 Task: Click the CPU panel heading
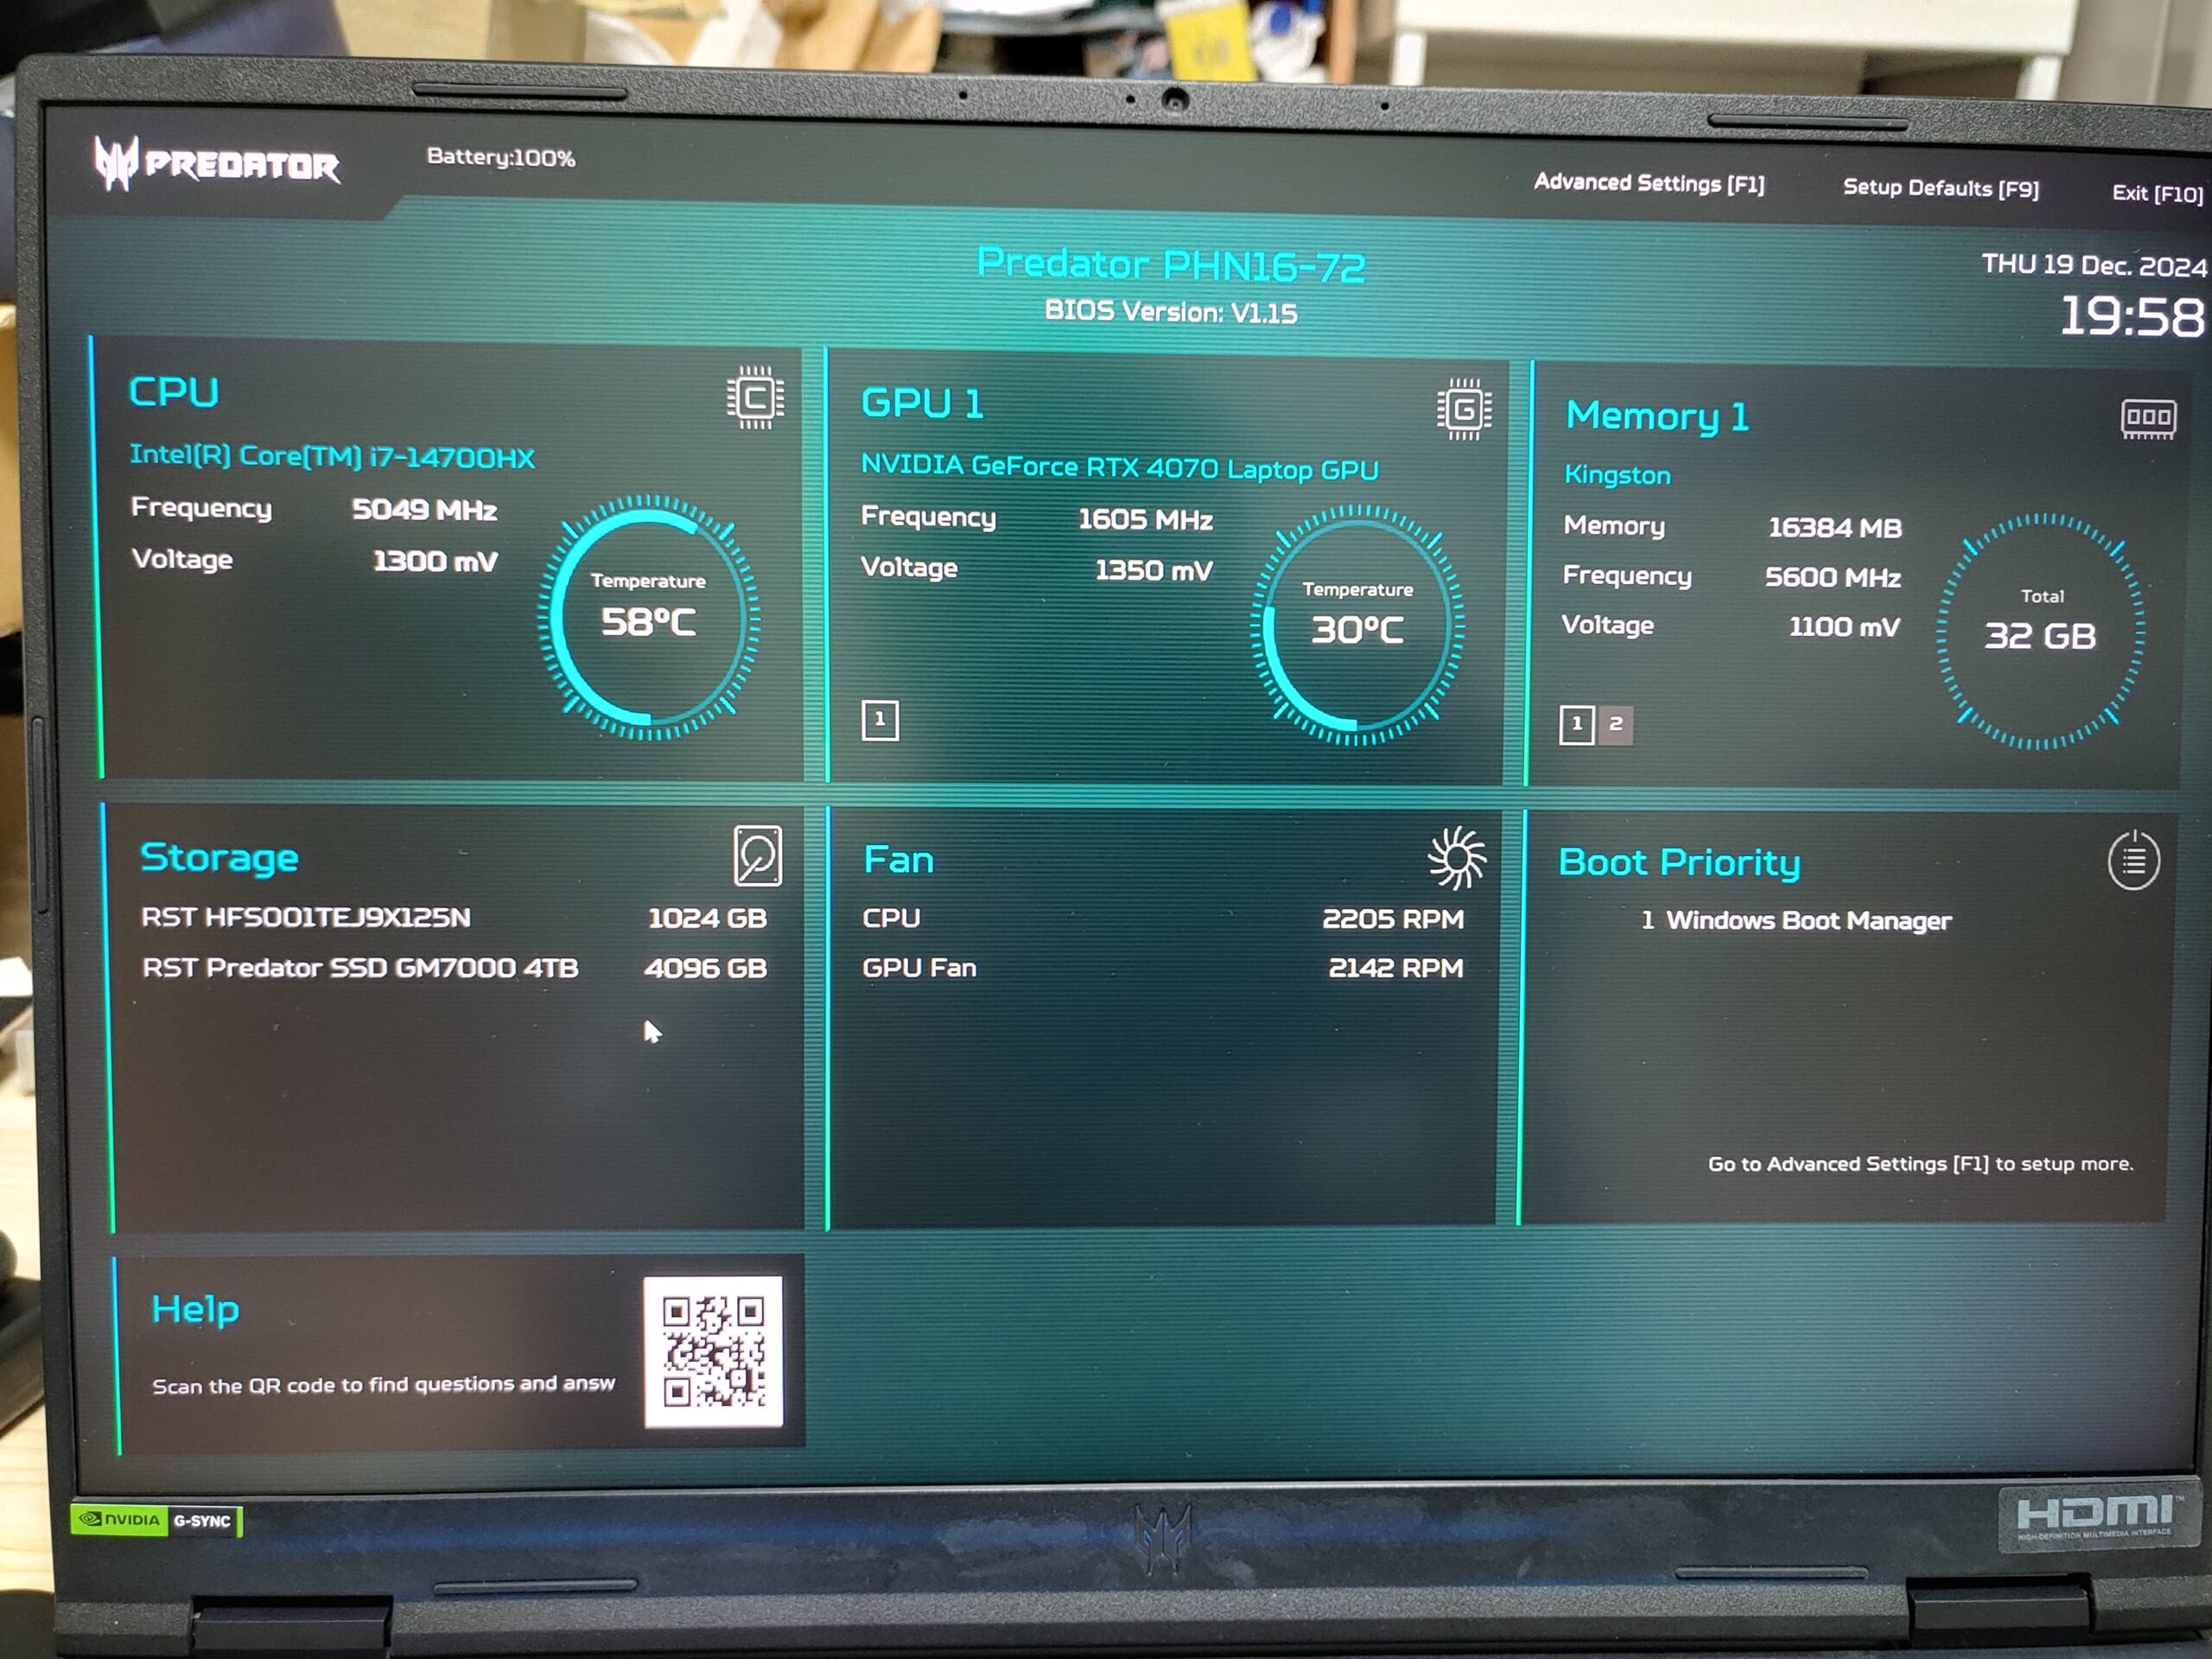(x=174, y=392)
